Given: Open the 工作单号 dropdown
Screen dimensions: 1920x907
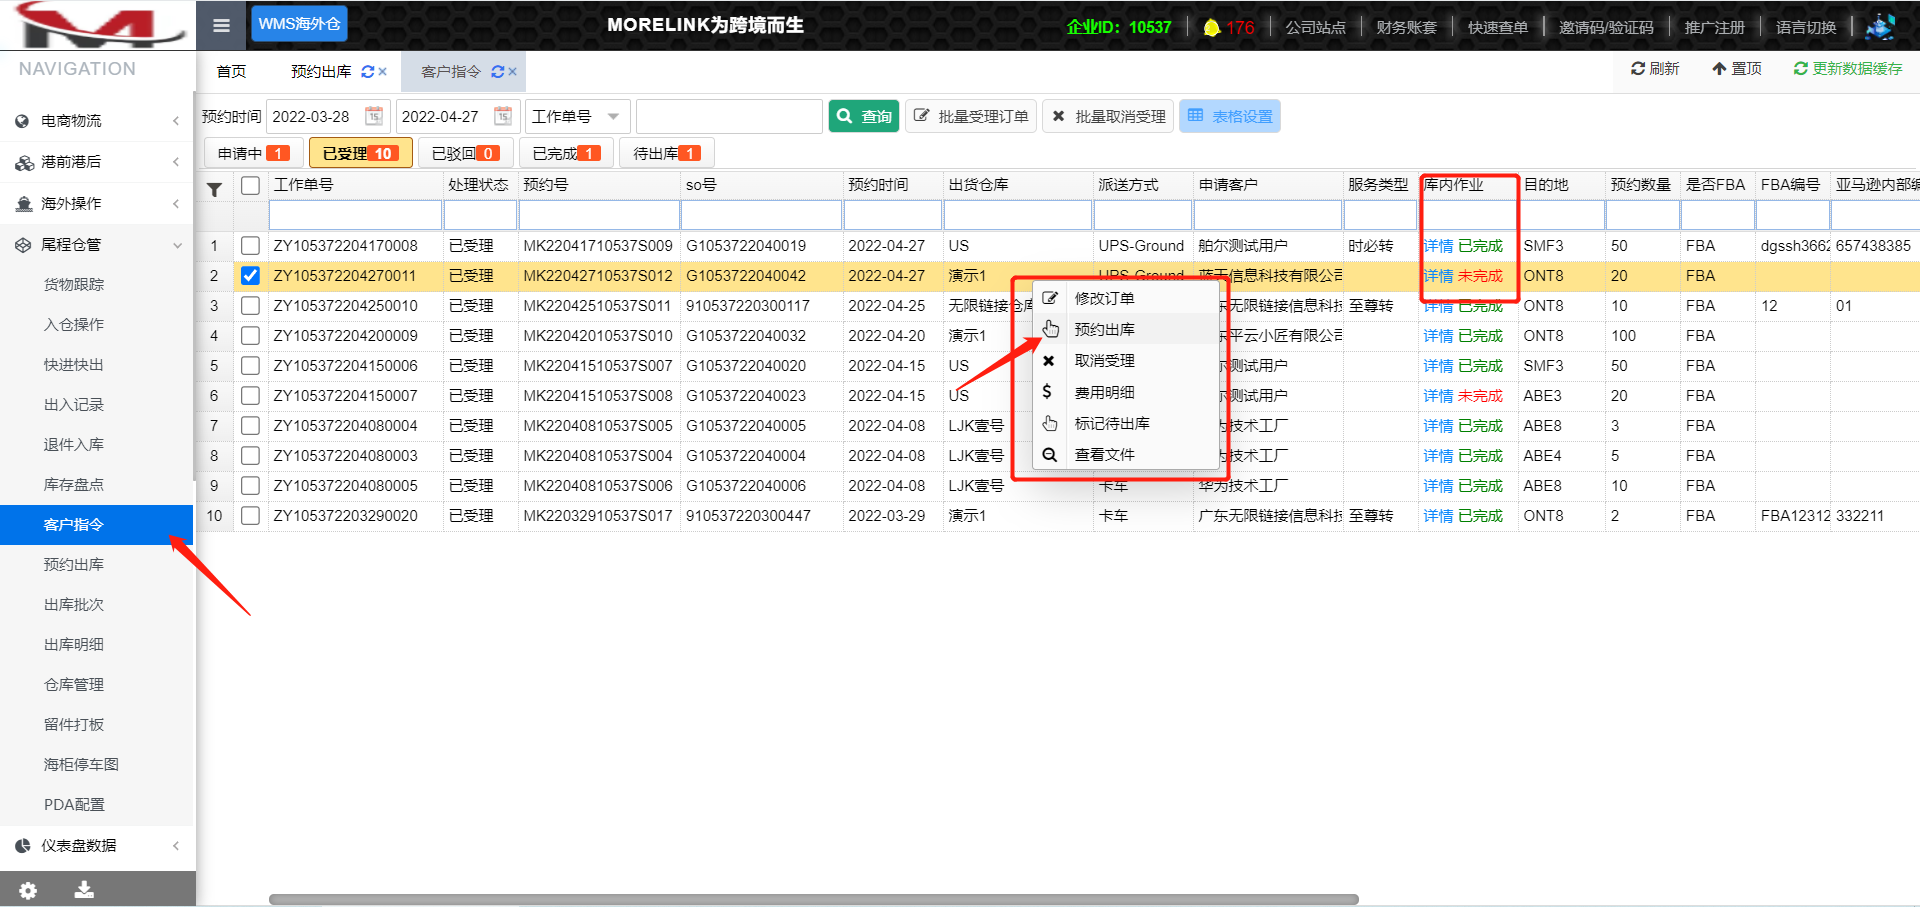Looking at the screenshot, I should [578, 117].
